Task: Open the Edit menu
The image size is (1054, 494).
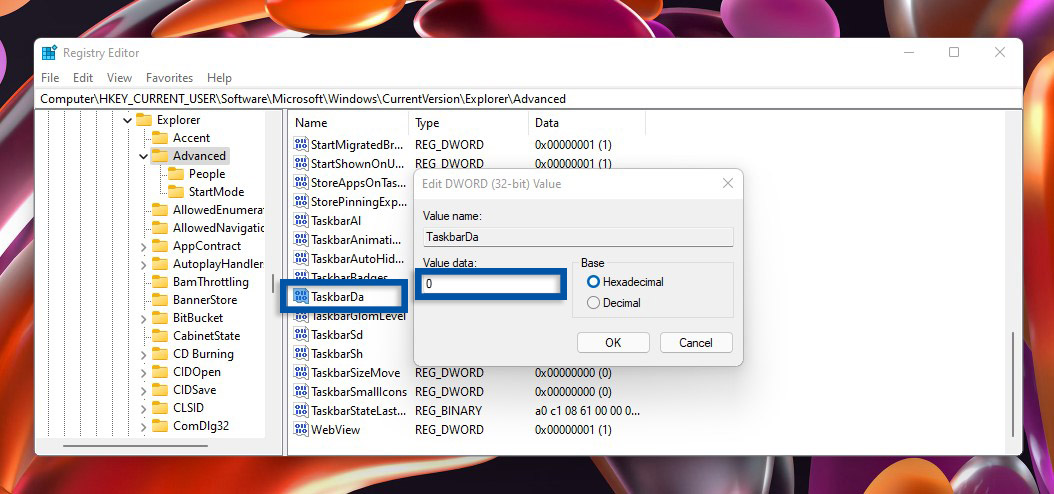Action: point(83,78)
